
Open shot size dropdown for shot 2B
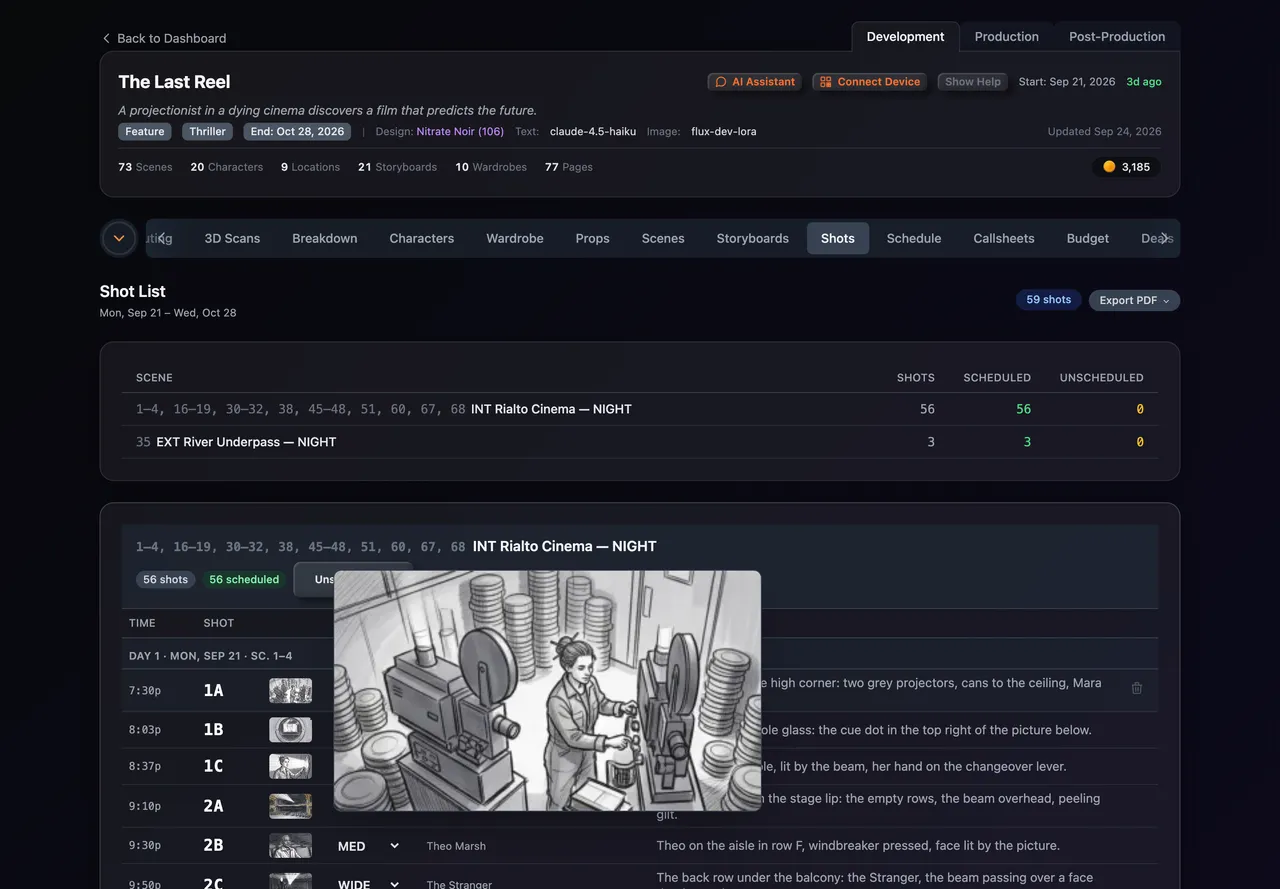[x=368, y=846]
